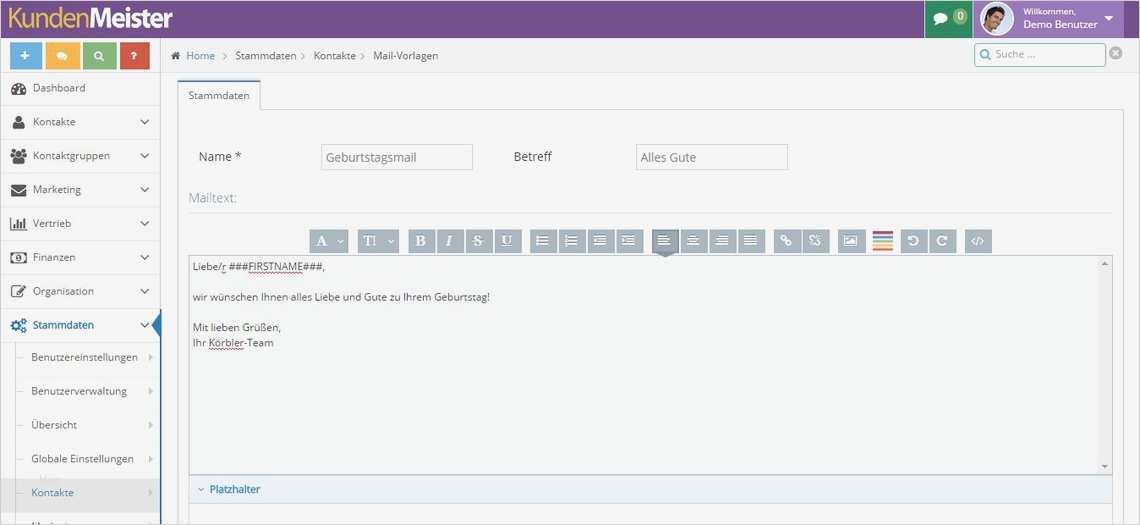Insert a bulleted list
This screenshot has height=525, width=1140.
tap(542, 241)
